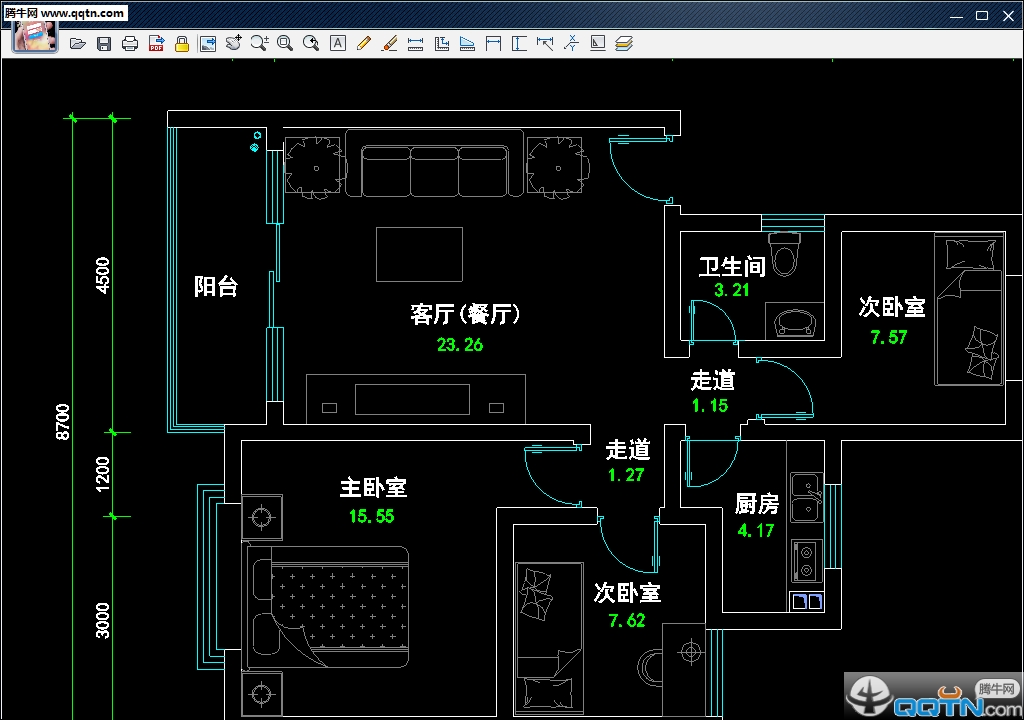Image resolution: width=1024 pixels, height=720 pixels.
Task: Click the 4500 dimension text
Action: pos(103,275)
